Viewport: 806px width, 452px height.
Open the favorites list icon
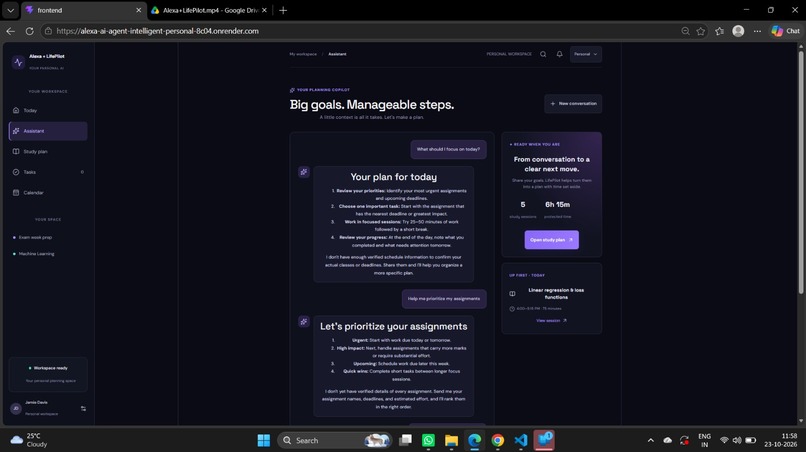click(719, 31)
